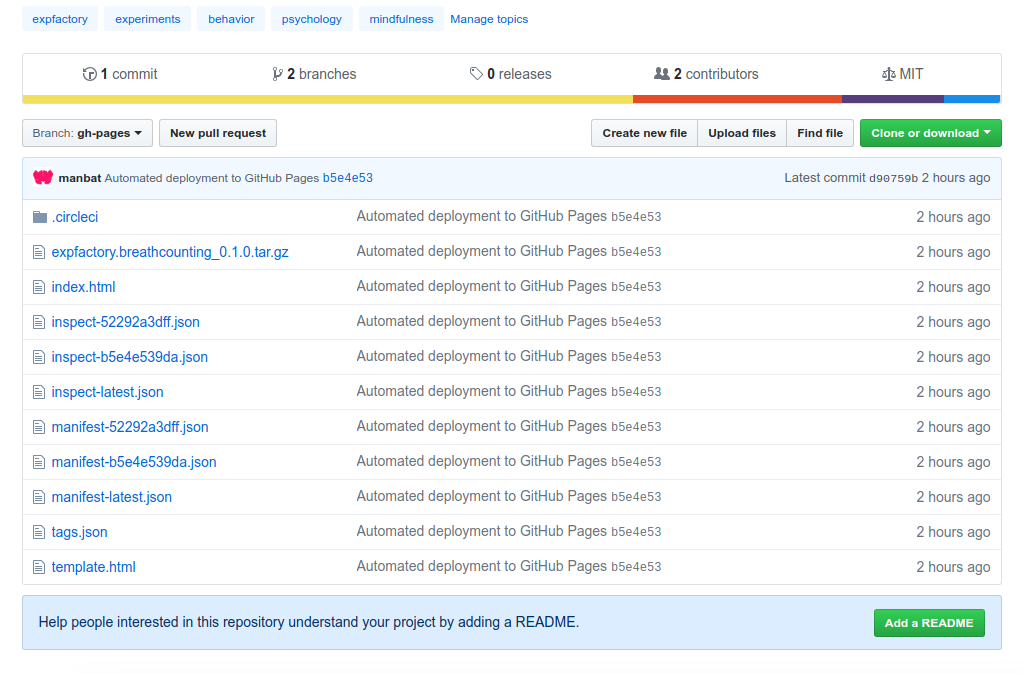Viewport: 1023px width, 673px height.
Task: Click file icon beside inspect-latest.json
Action: click(x=39, y=392)
